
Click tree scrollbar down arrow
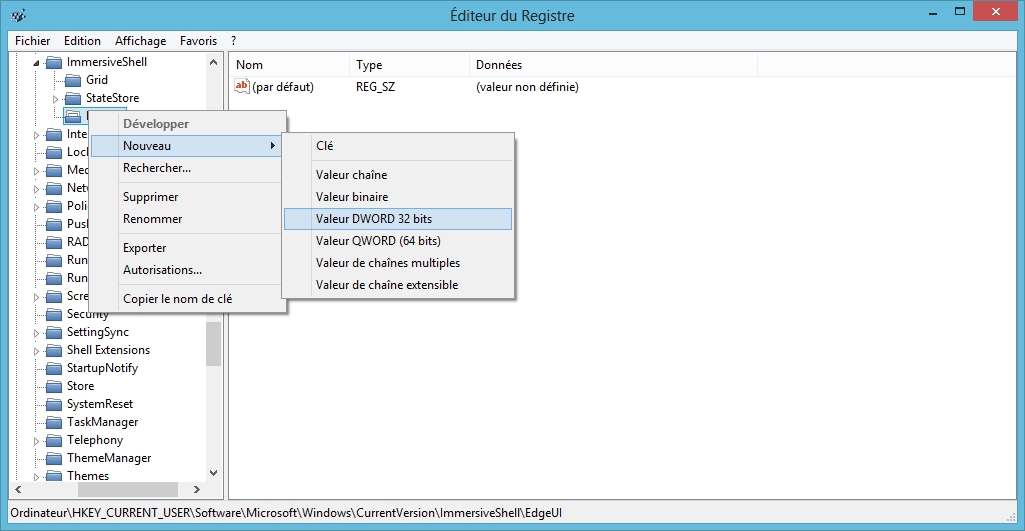coord(213,473)
